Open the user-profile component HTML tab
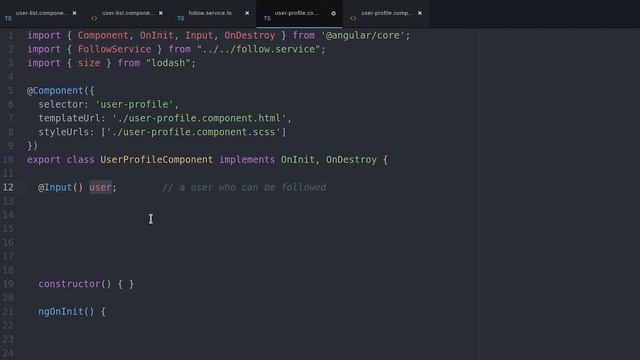This screenshot has width=640, height=360. 386,13
